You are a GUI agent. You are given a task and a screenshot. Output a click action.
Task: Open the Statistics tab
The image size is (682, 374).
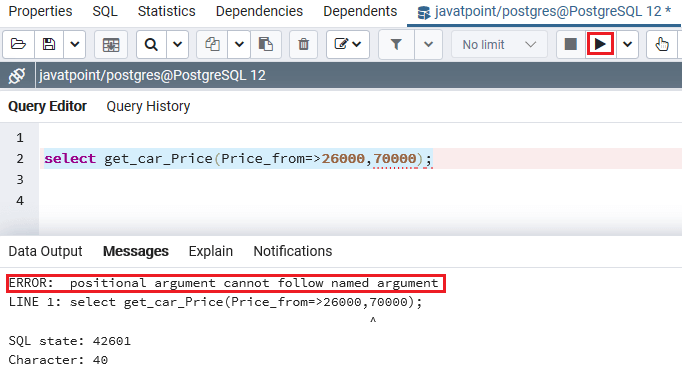pyautogui.click(x=167, y=11)
